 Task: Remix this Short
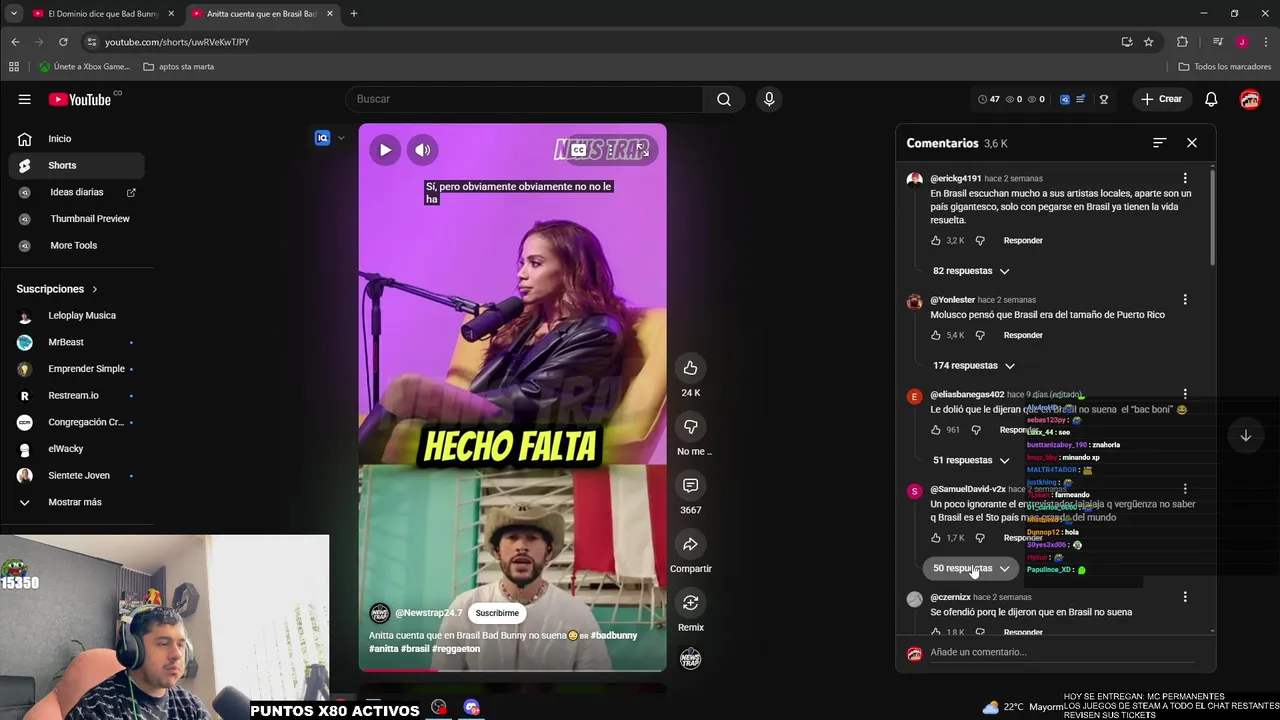690,602
